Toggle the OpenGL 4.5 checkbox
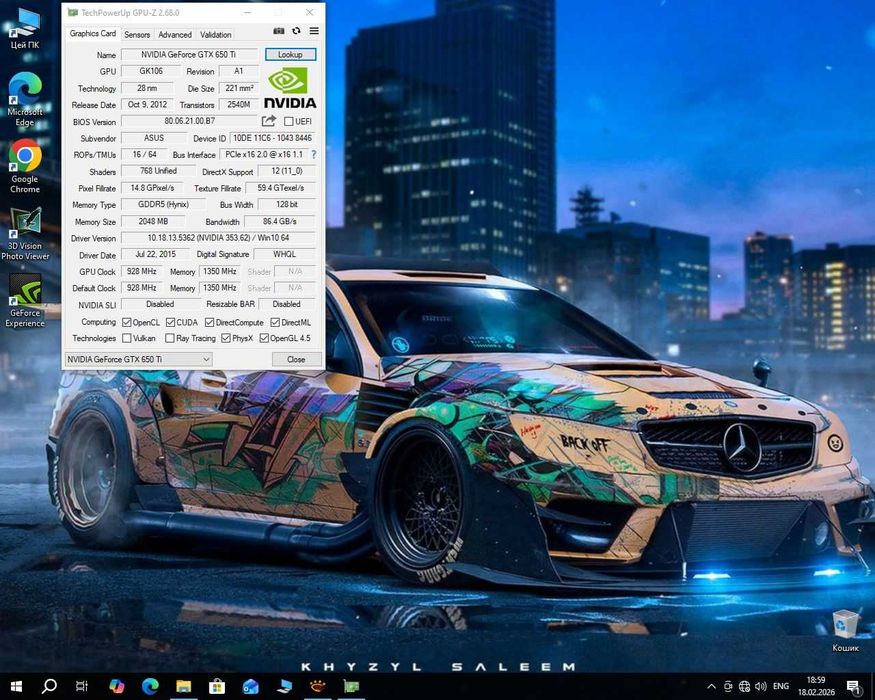This screenshot has width=875, height=700. click(x=264, y=338)
